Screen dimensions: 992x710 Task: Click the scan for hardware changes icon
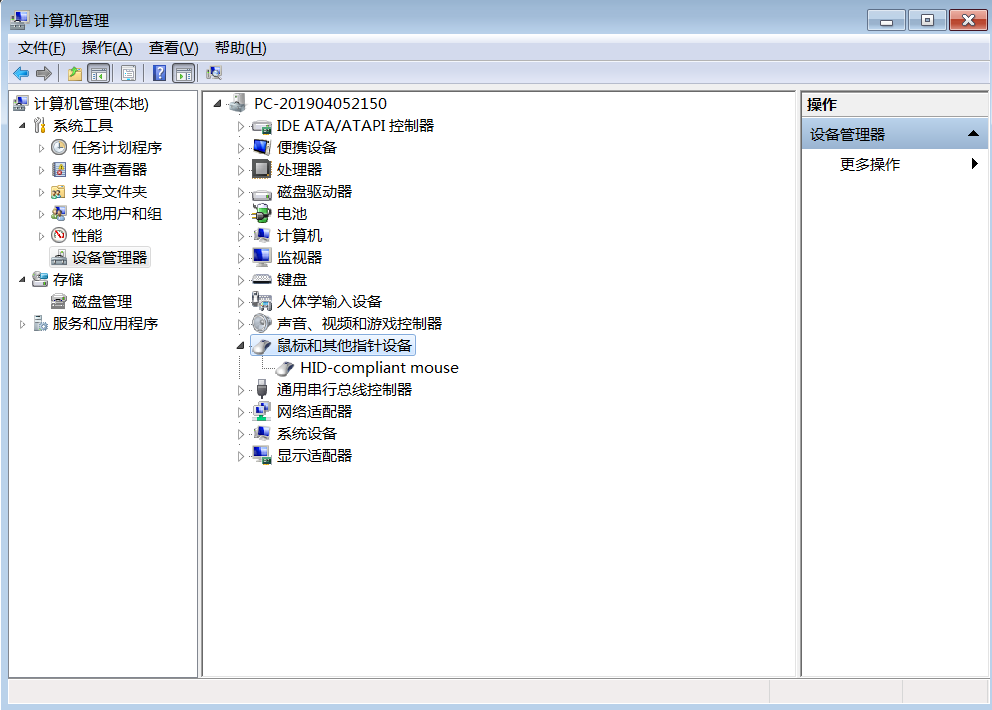(213, 73)
